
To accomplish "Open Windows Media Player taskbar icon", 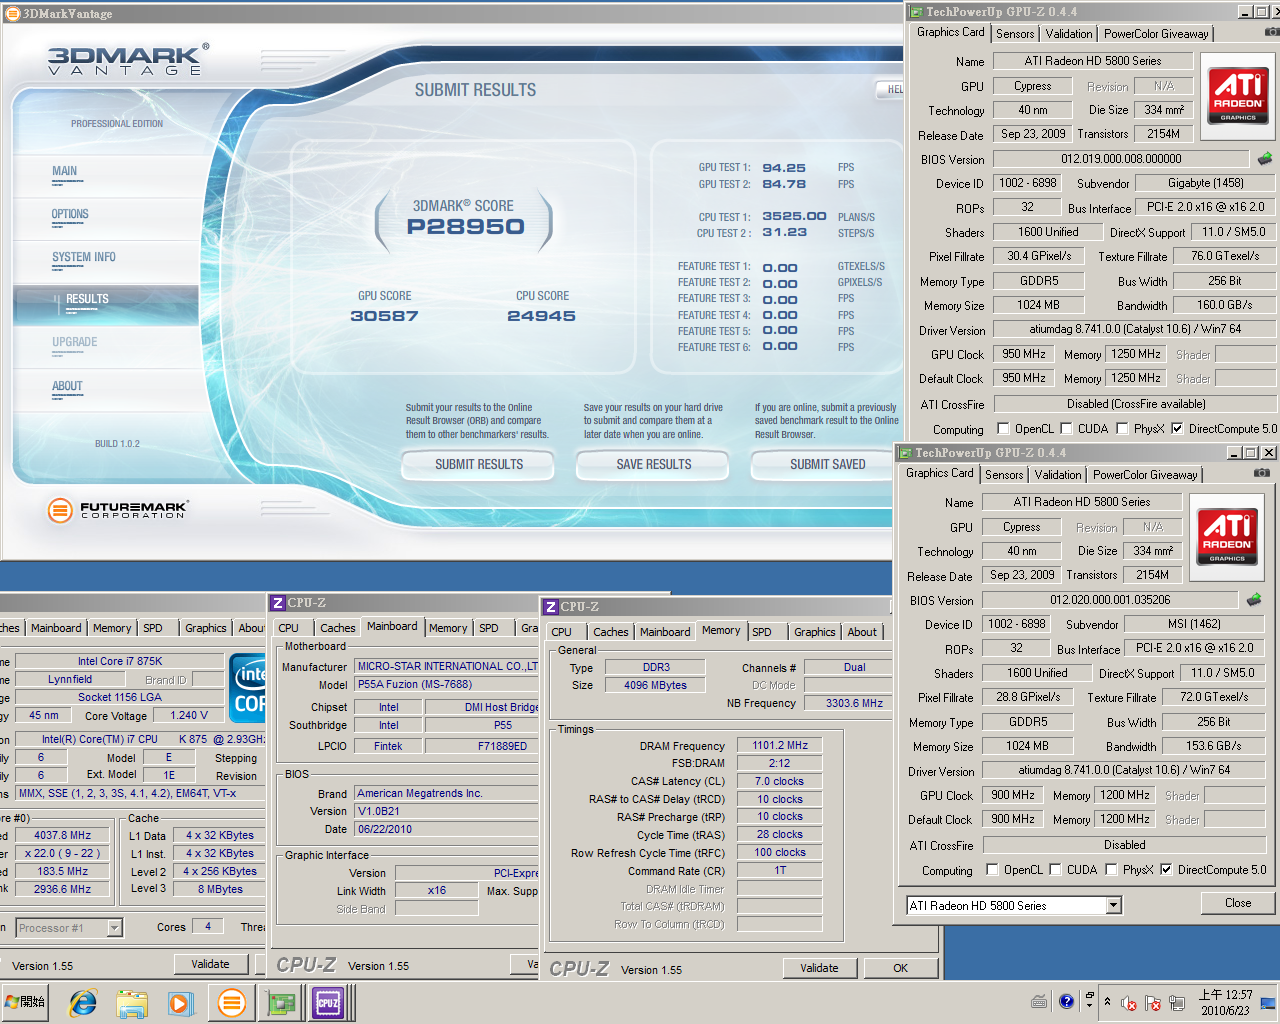I will 180,1002.
